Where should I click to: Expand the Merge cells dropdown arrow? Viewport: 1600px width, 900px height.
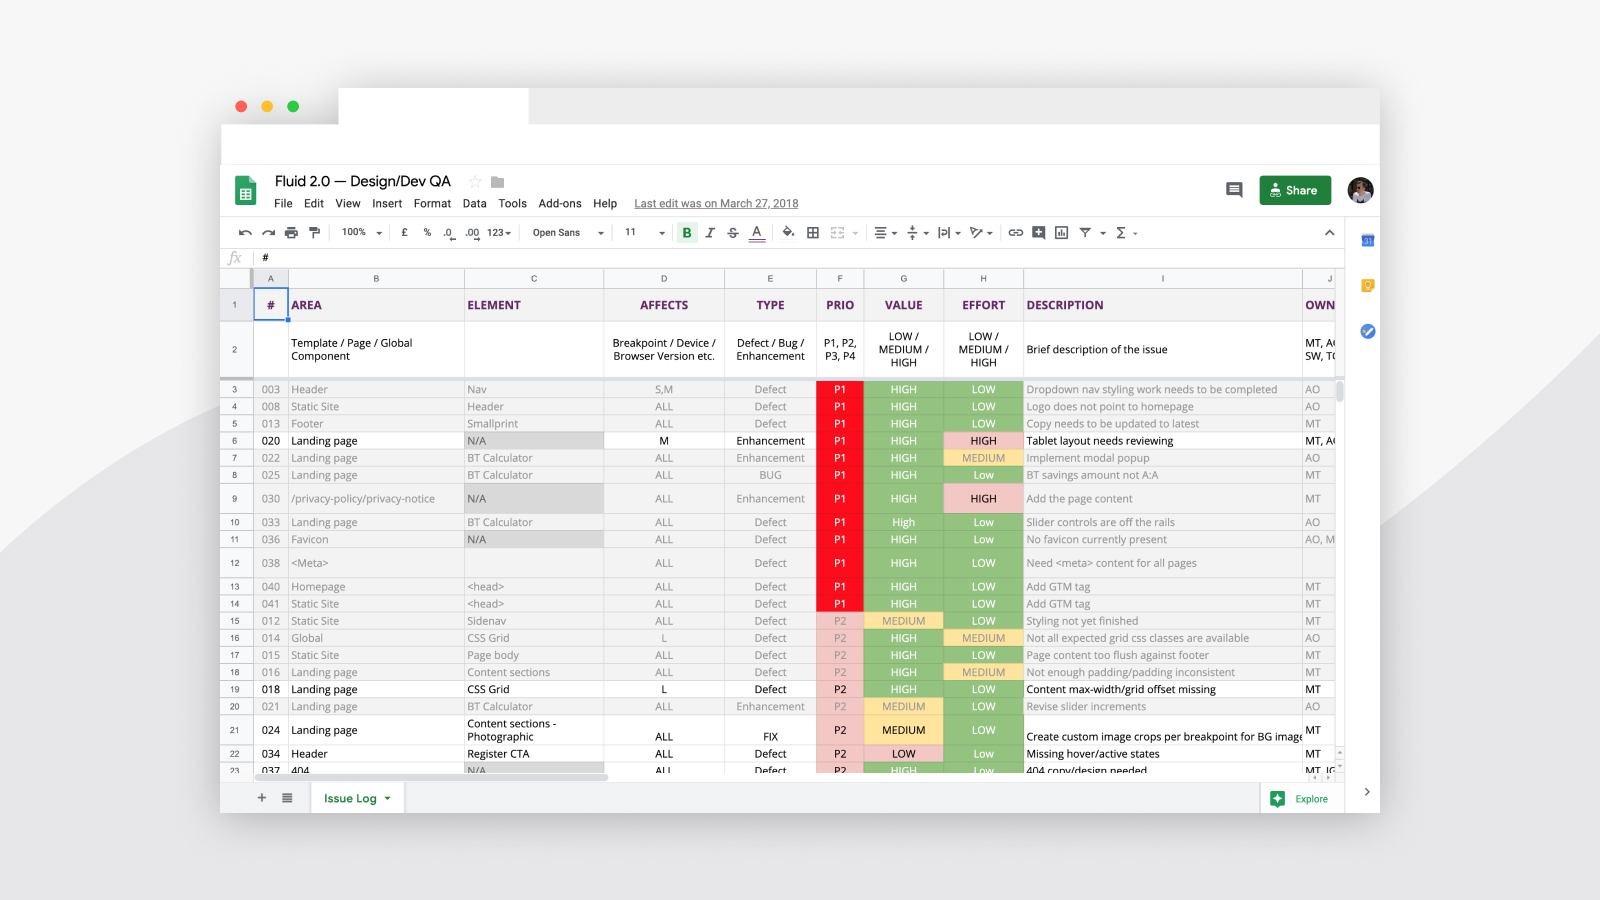tap(855, 234)
